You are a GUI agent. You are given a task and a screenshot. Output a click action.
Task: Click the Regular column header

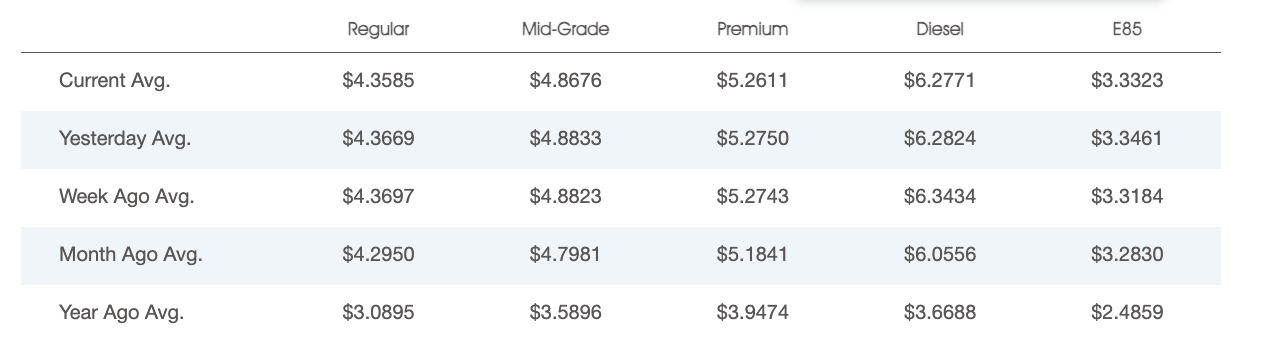click(x=378, y=30)
